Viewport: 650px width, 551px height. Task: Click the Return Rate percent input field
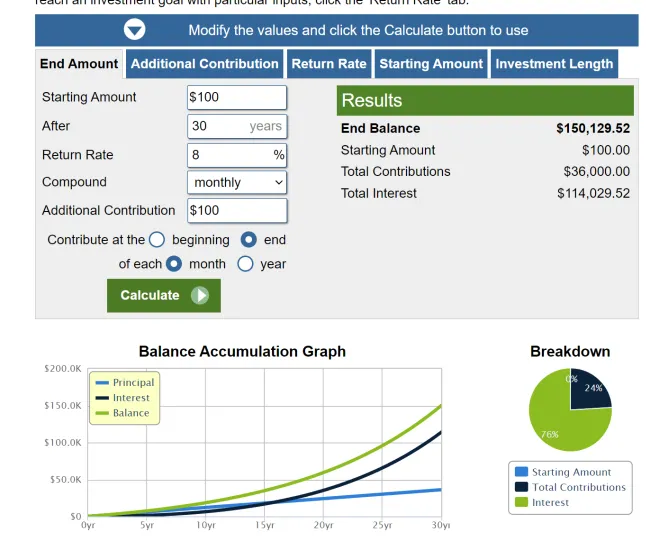(x=230, y=155)
